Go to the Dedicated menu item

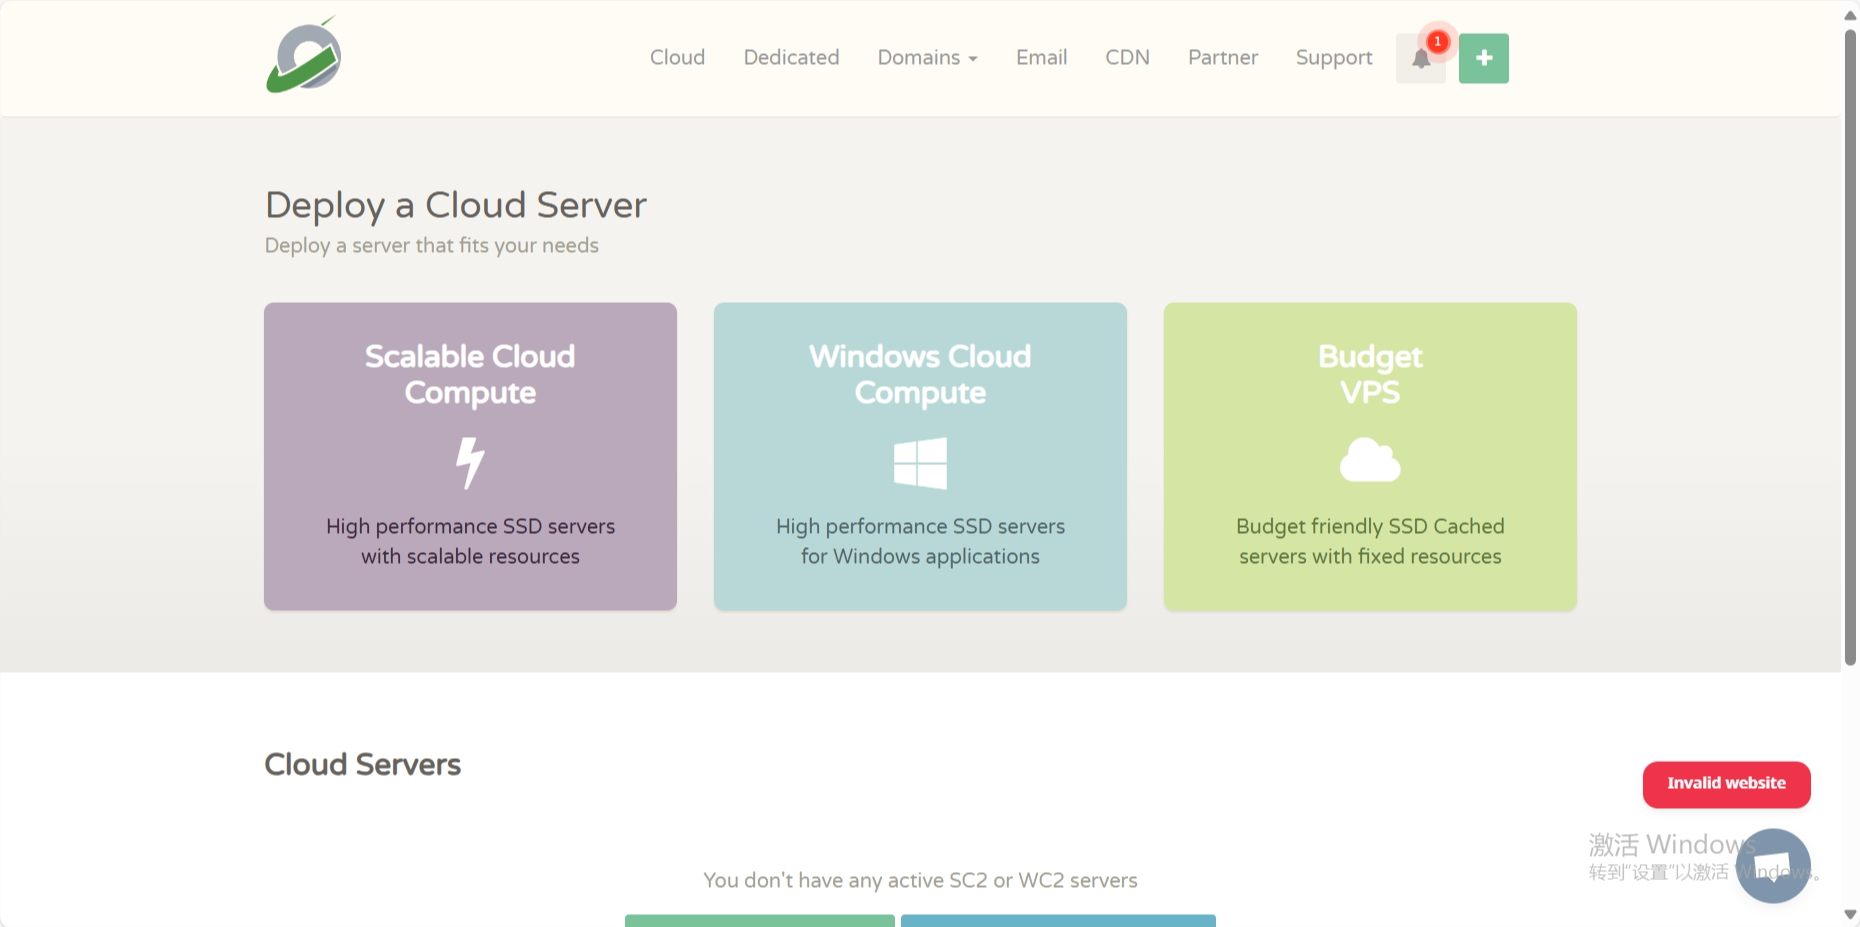791,58
